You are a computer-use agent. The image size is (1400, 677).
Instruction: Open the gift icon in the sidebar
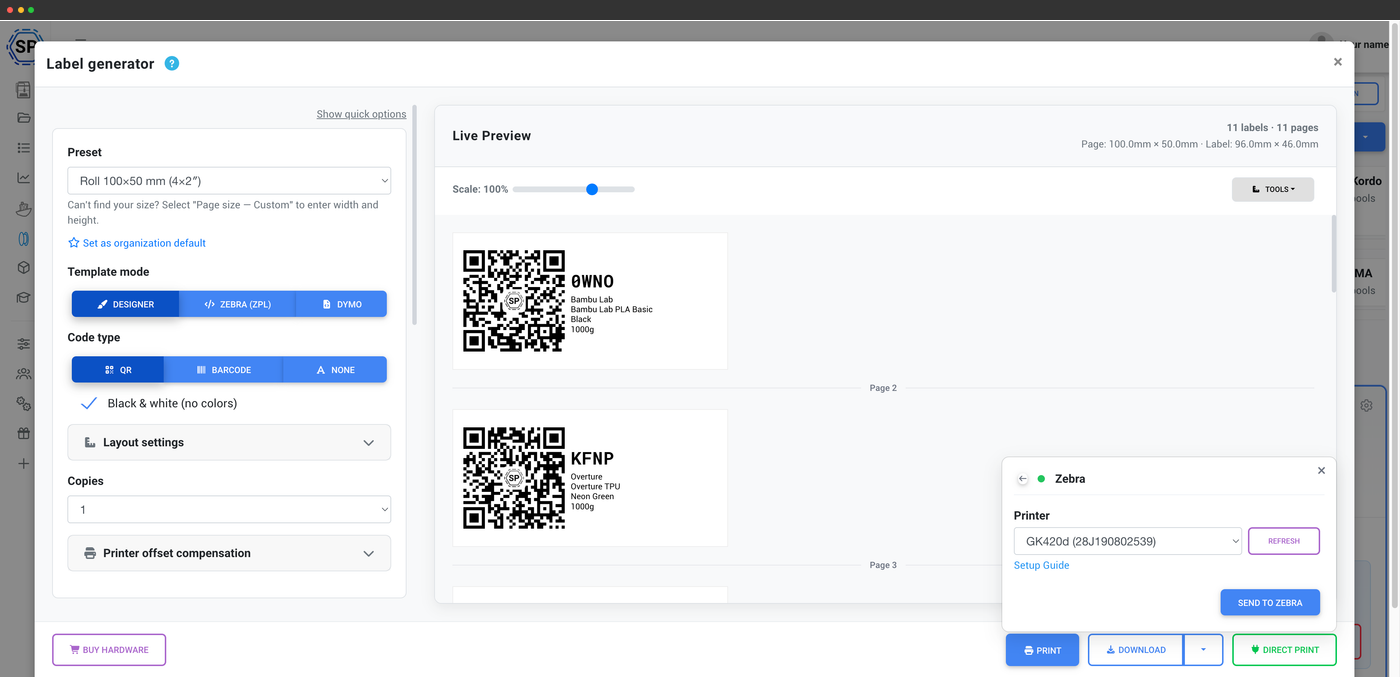pos(24,434)
